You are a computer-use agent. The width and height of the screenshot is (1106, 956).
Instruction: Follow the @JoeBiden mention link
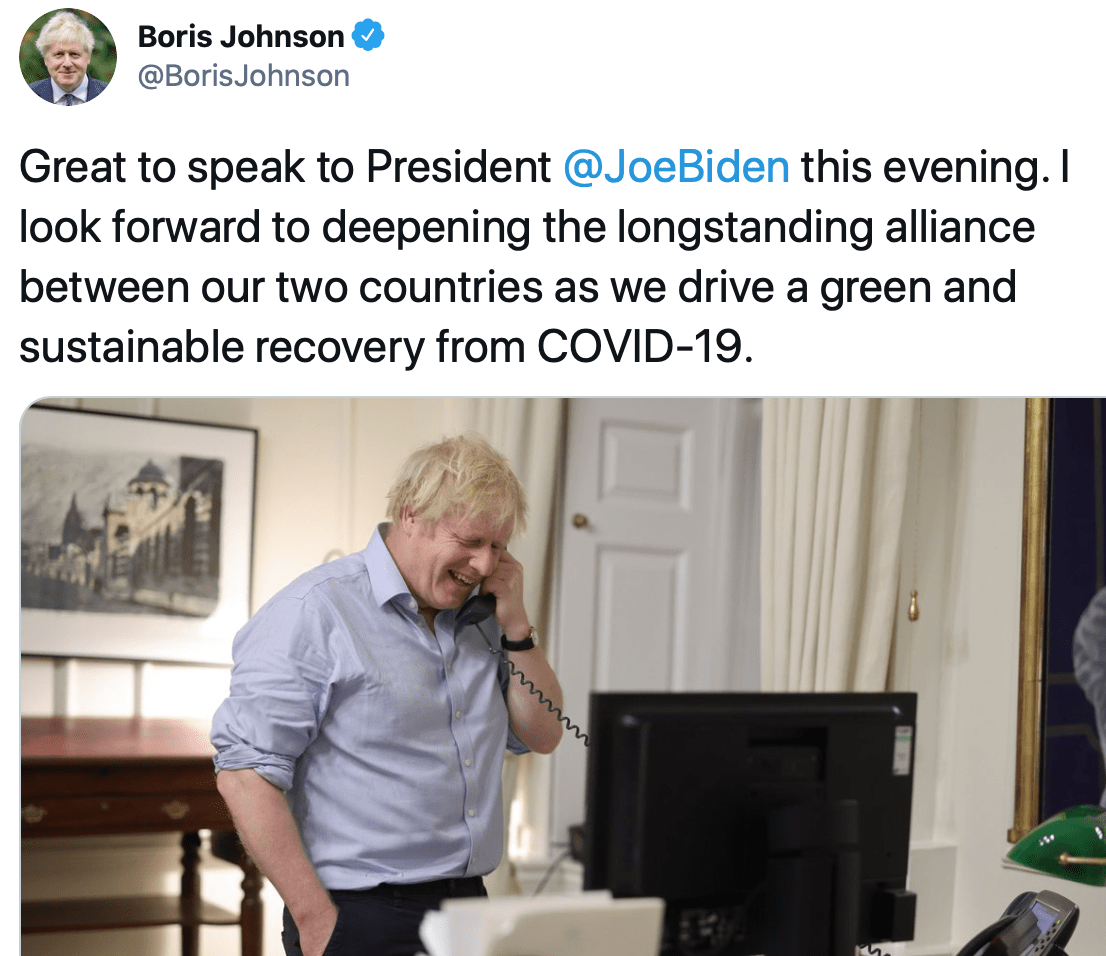(x=676, y=167)
